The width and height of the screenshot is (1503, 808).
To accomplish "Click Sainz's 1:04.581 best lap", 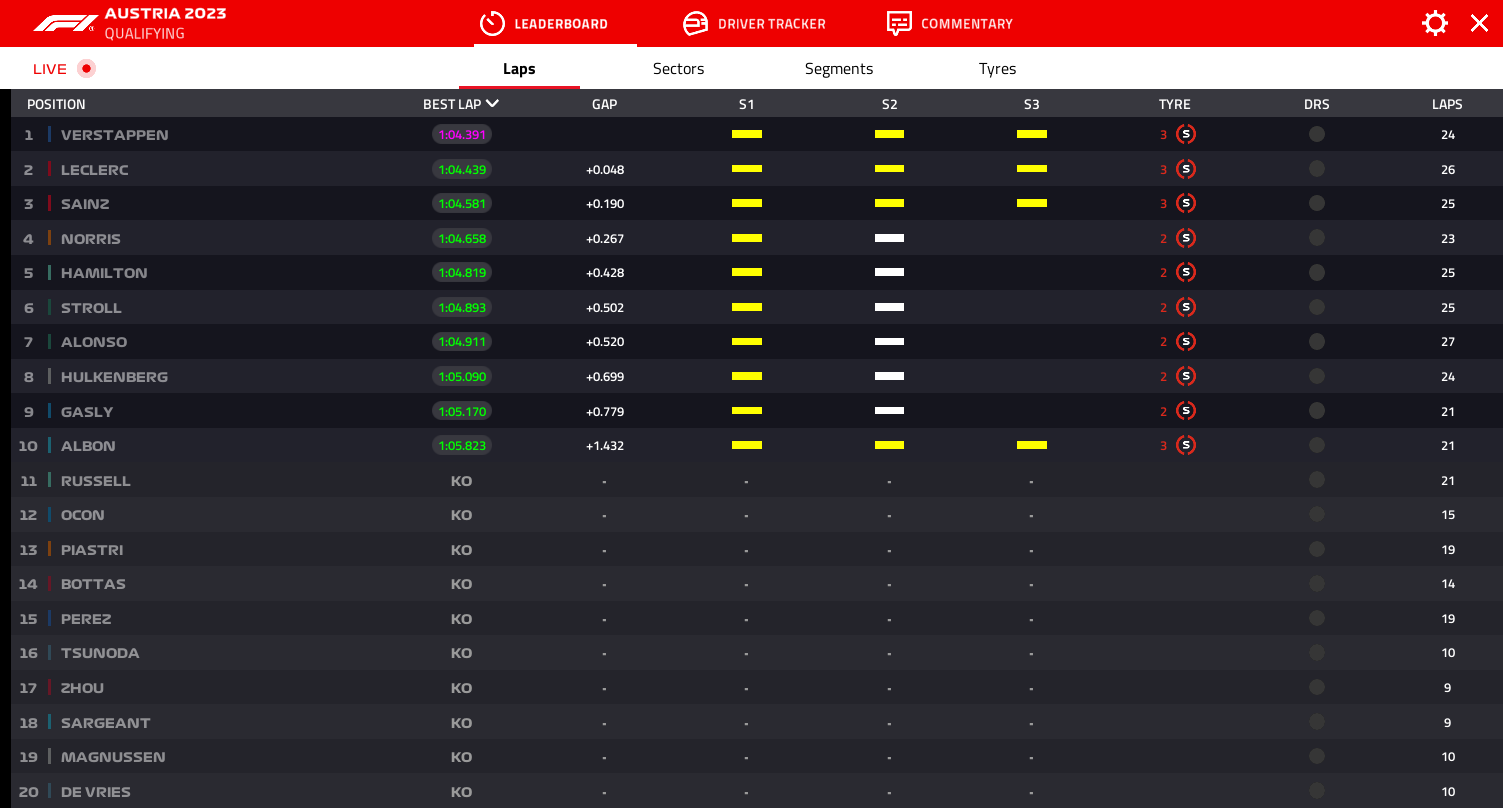I will click(x=462, y=203).
